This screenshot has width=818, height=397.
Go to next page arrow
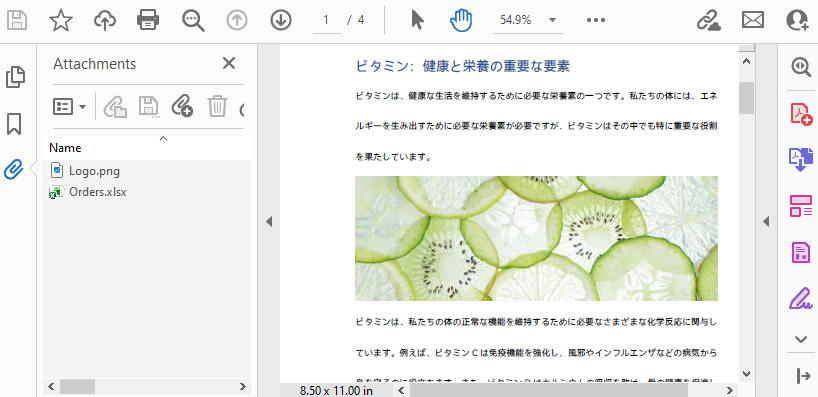point(281,20)
